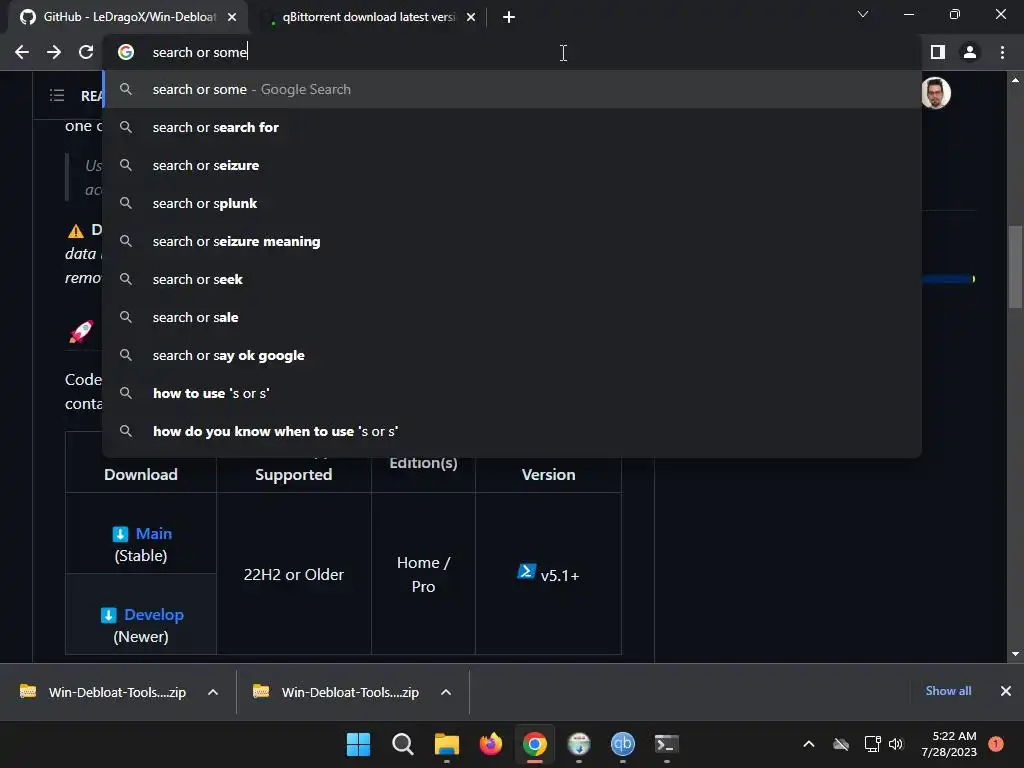Open qBittorrent from the taskbar
1024x768 pixels.
[622, 744]
